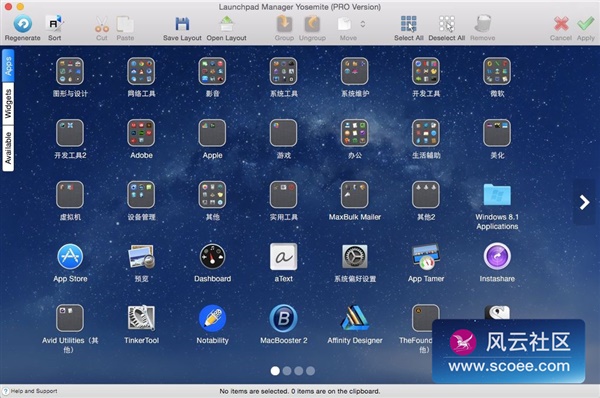
Task: Select the third page indicator dot
Action: click(x=299, y=370)
